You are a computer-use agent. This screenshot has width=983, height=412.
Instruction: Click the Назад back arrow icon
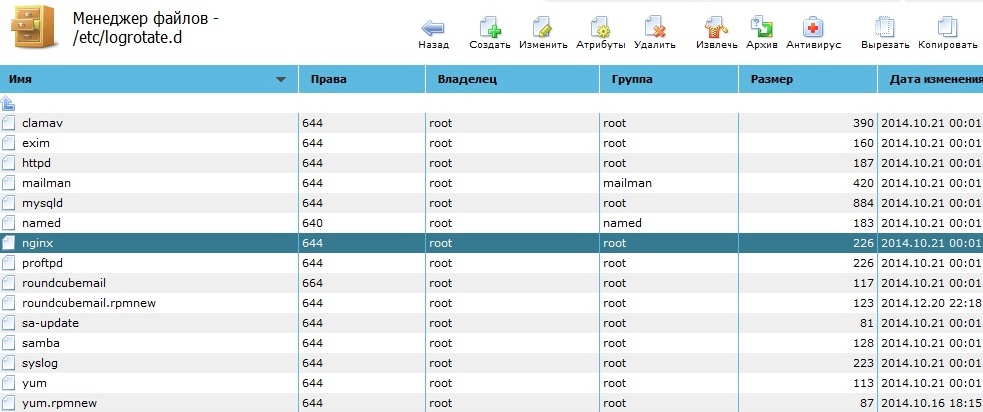433,27
